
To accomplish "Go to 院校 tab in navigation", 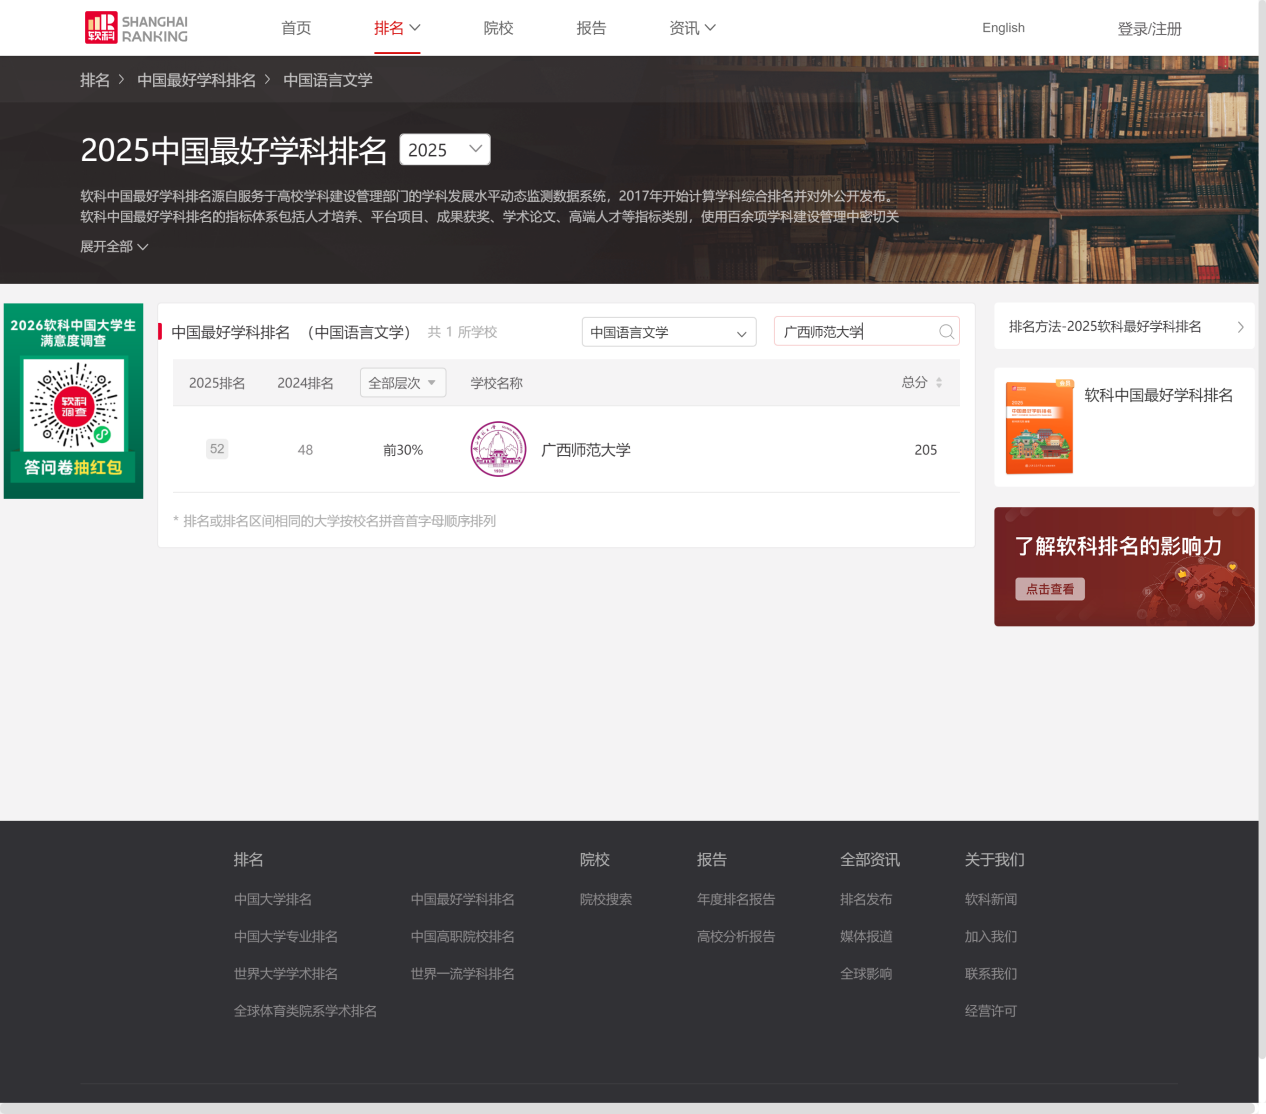I will 498,28.
